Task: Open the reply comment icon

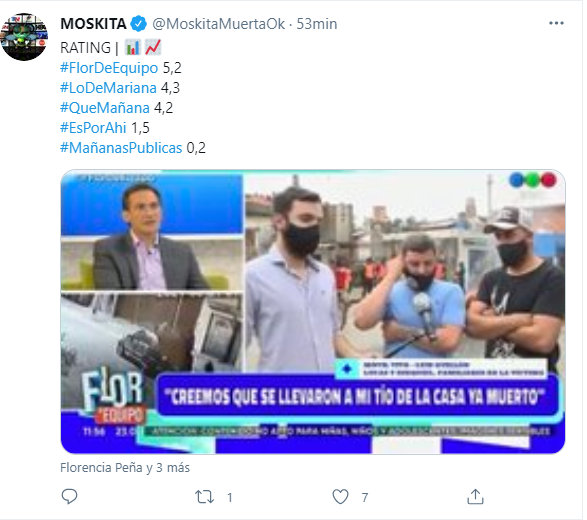Action: [x=69, y=496]
